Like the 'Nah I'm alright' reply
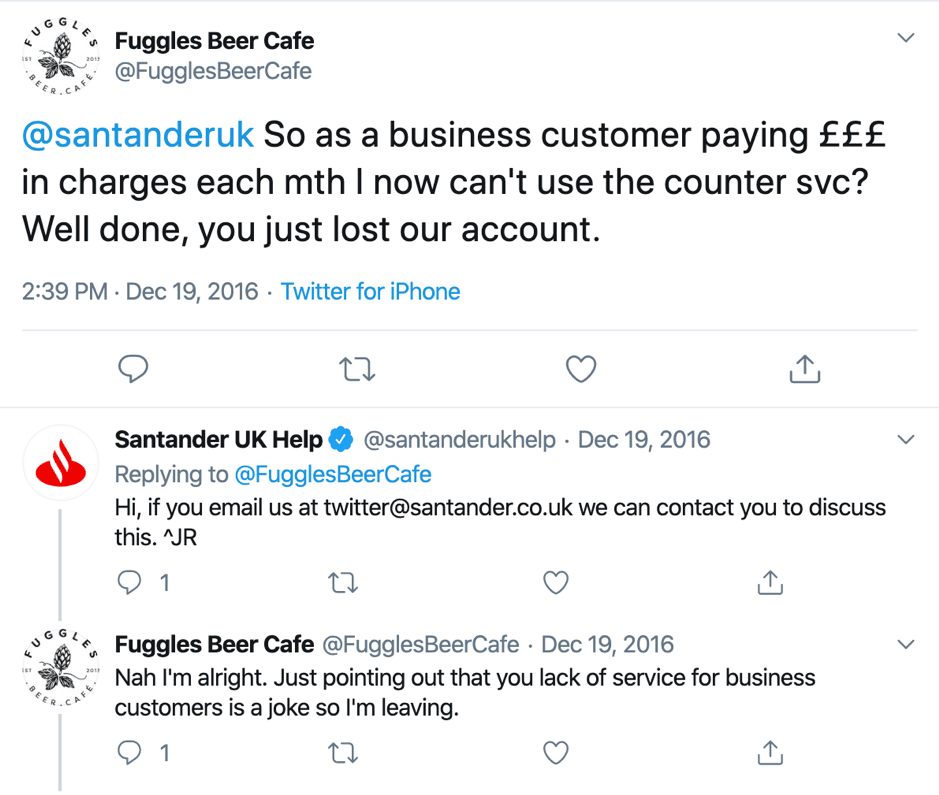This screenshot has height=795, width=939. click(x=555, y=752)
